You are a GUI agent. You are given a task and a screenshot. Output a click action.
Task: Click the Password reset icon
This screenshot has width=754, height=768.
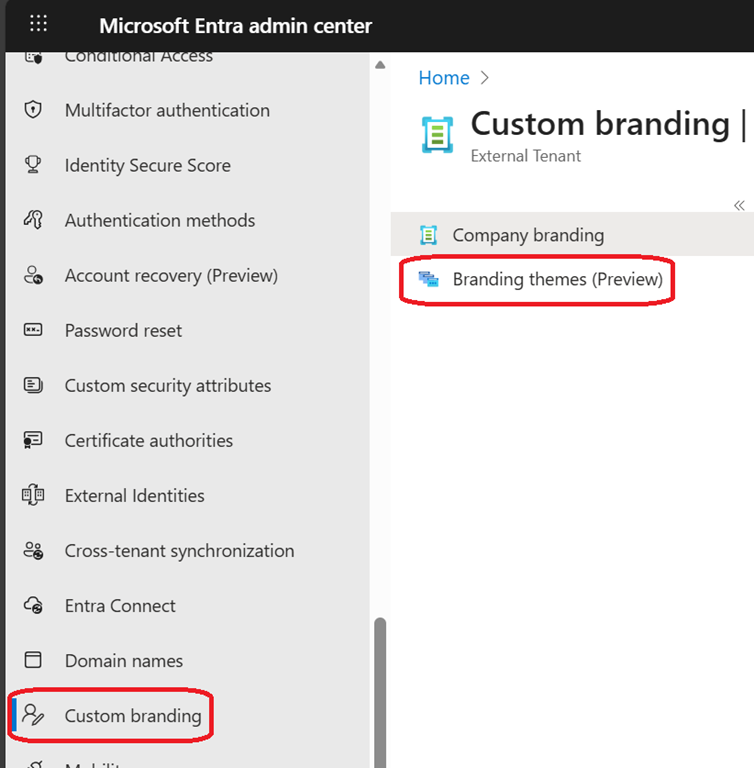[33, 330]
